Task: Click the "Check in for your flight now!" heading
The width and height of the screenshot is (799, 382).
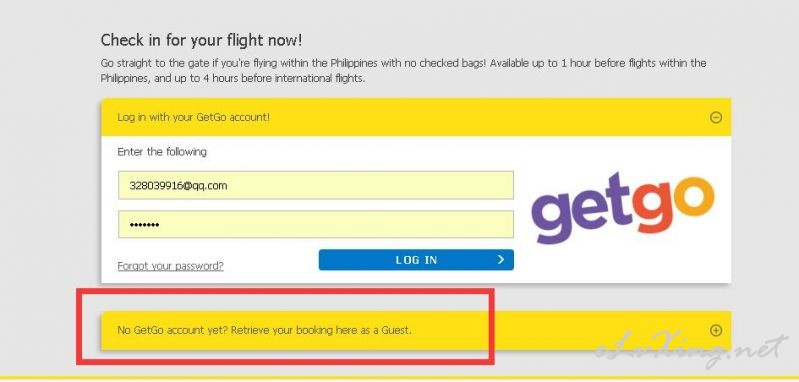Action: (201, 40)
